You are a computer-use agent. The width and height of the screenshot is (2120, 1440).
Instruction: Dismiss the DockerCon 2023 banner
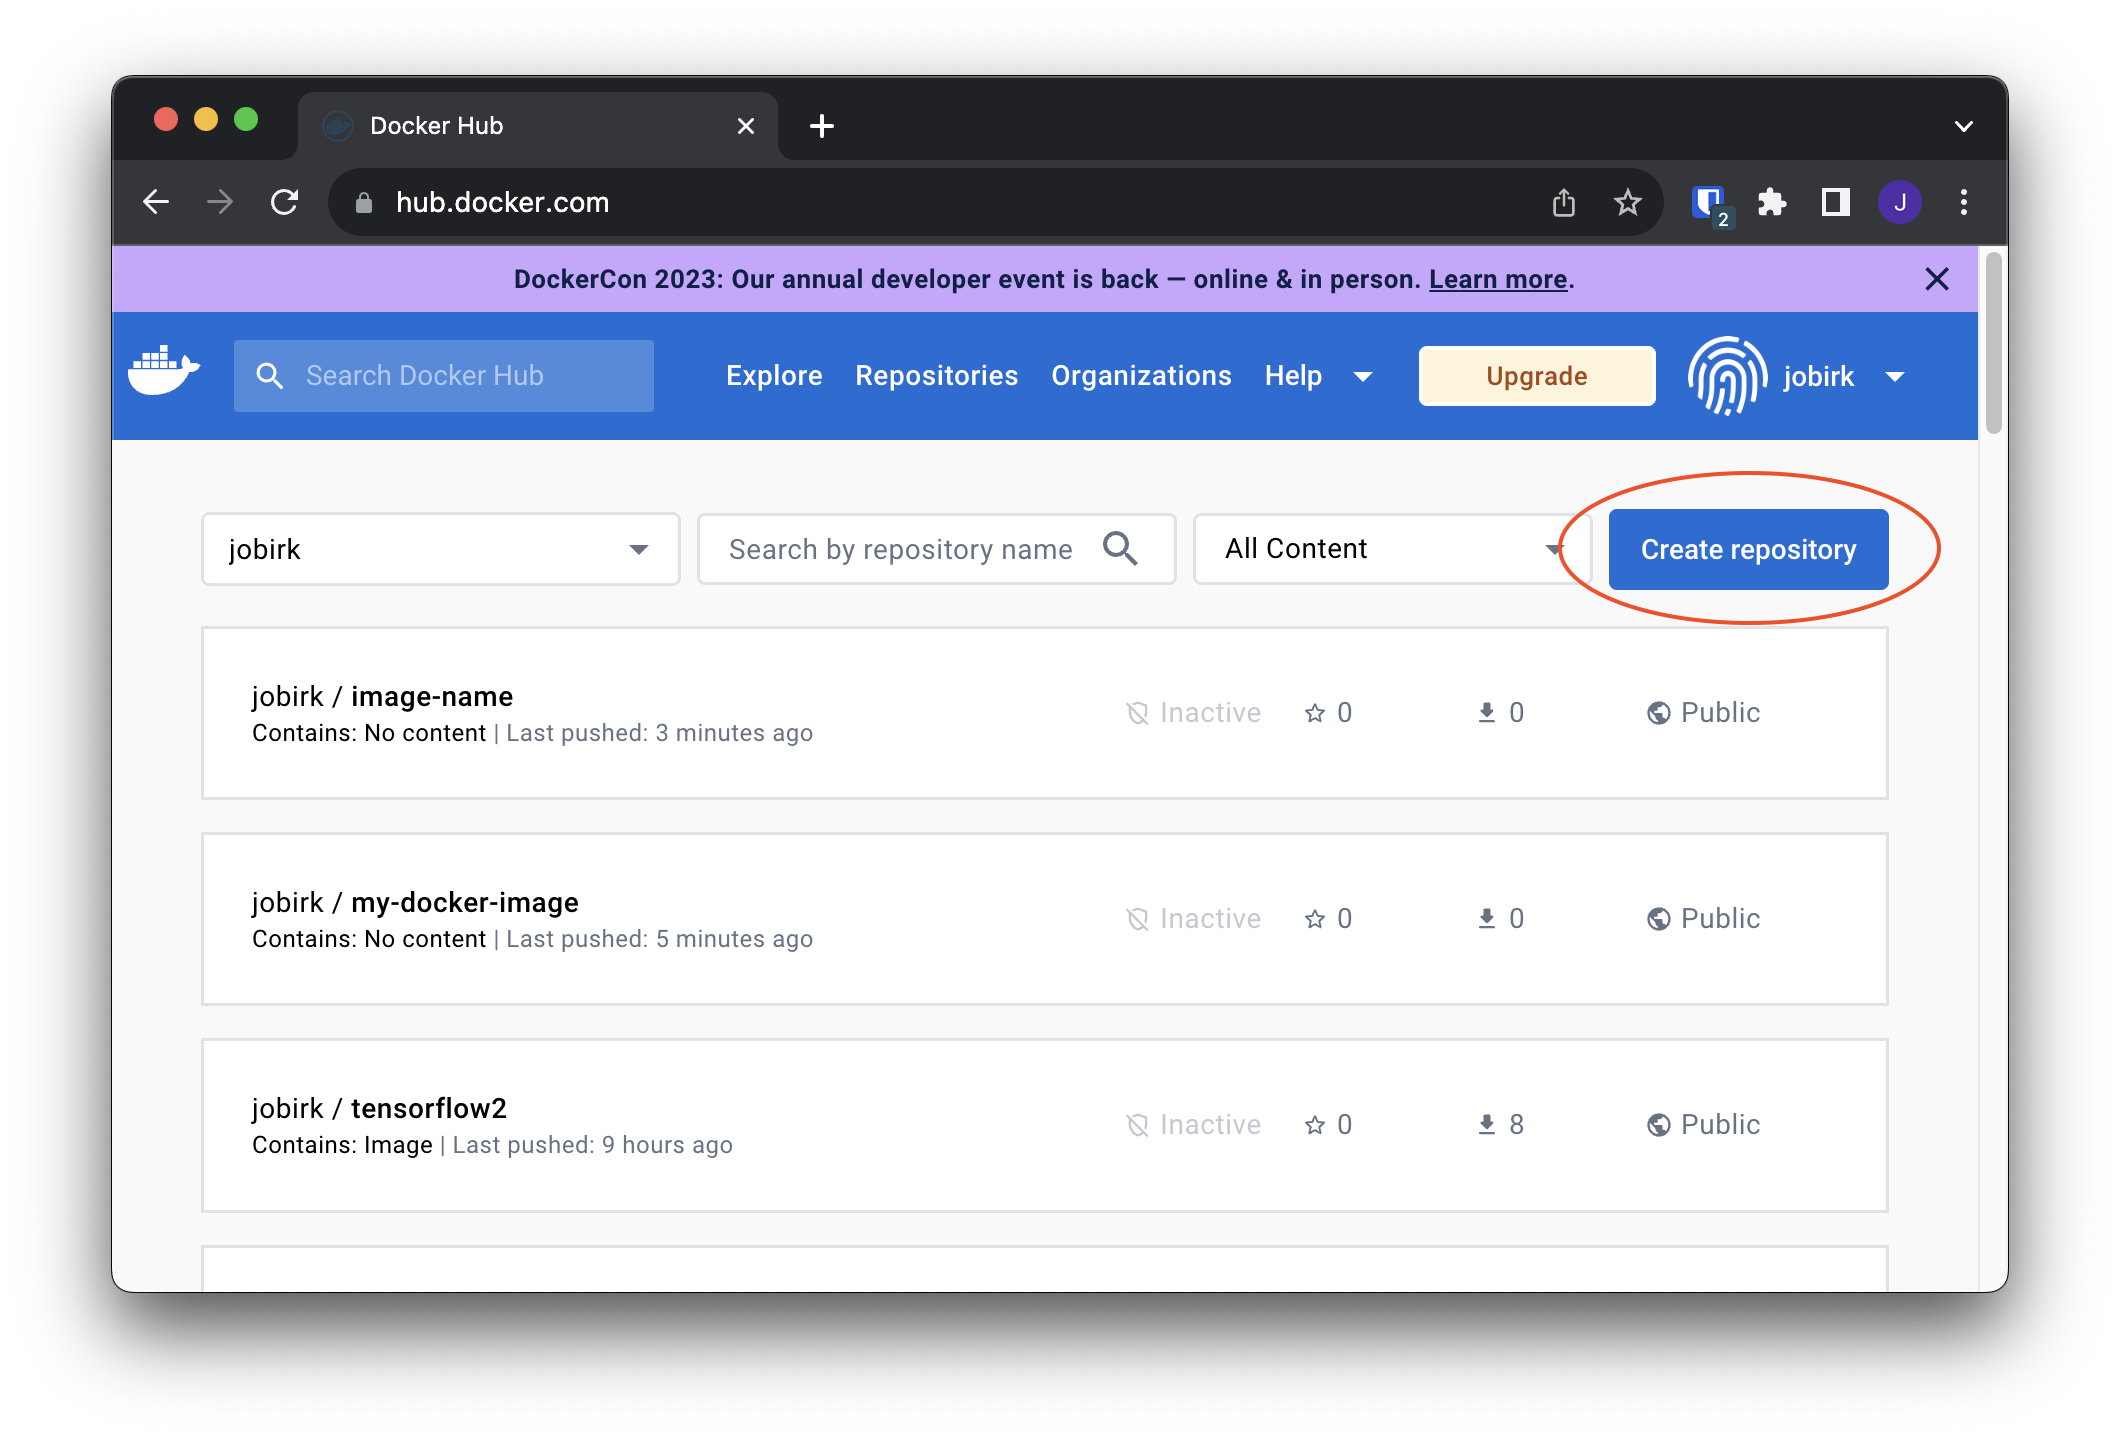tap(1937, 279)
